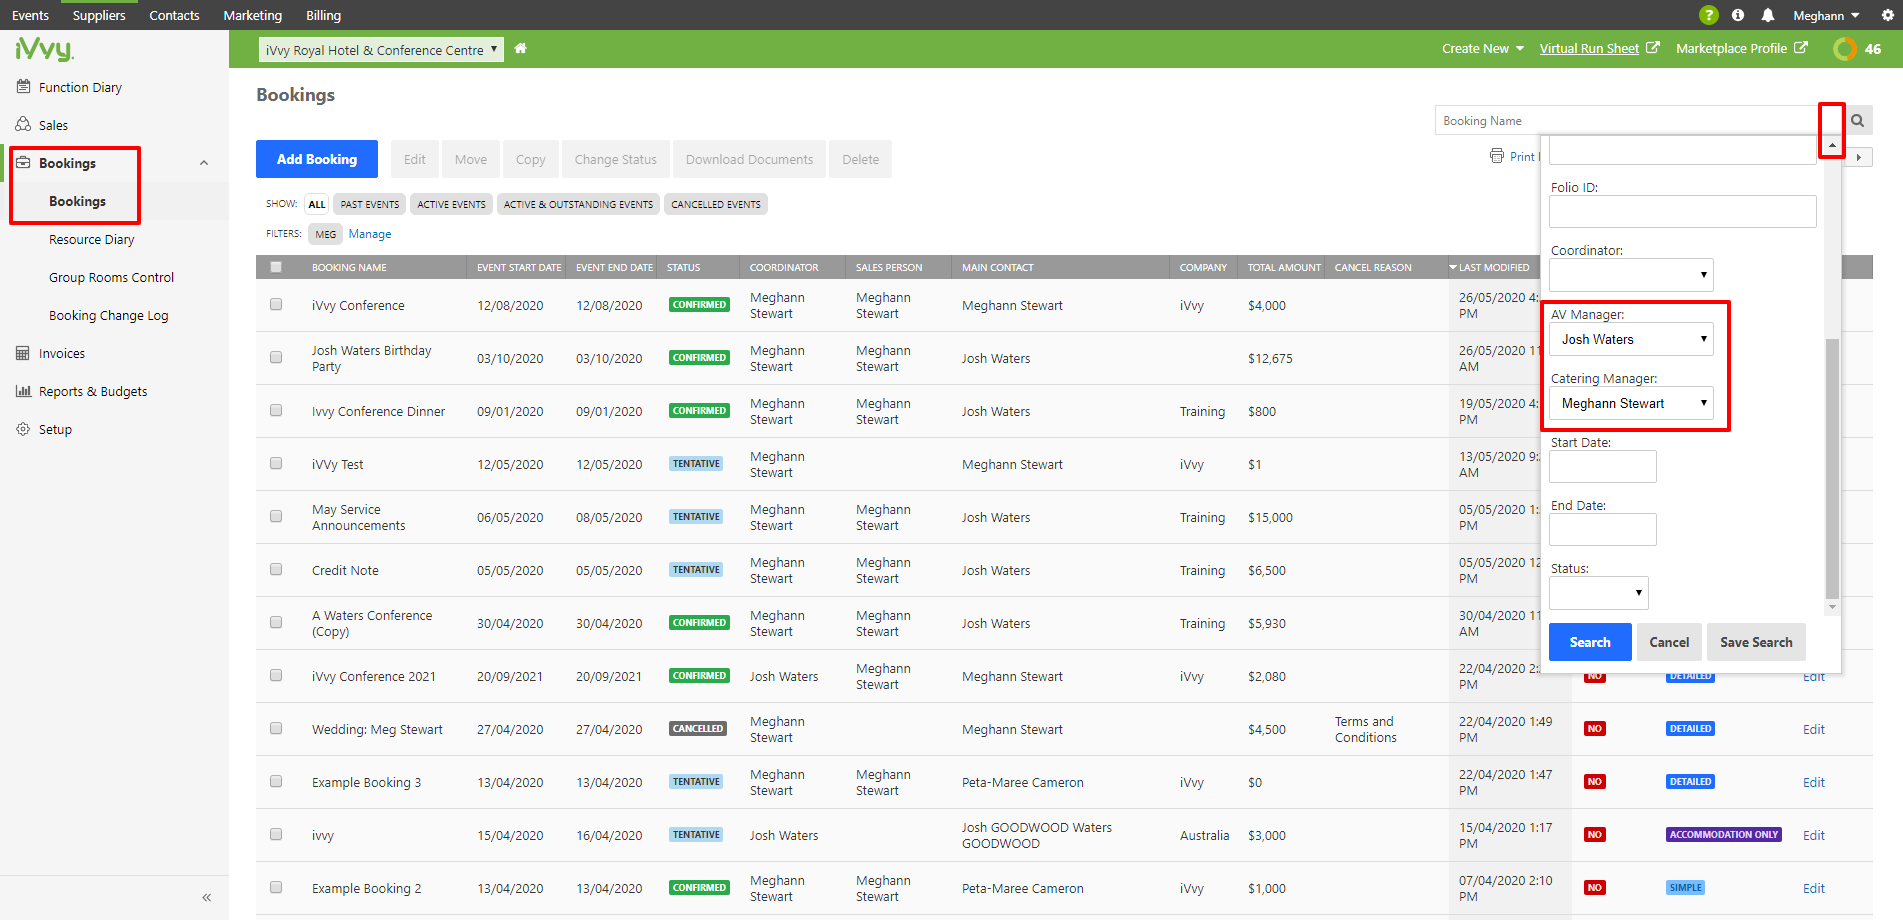Image resolution: width=1903 pixels, height=920 pixels.
Task: Click the Print printer icon
Action: click(x=1497, y=156)
